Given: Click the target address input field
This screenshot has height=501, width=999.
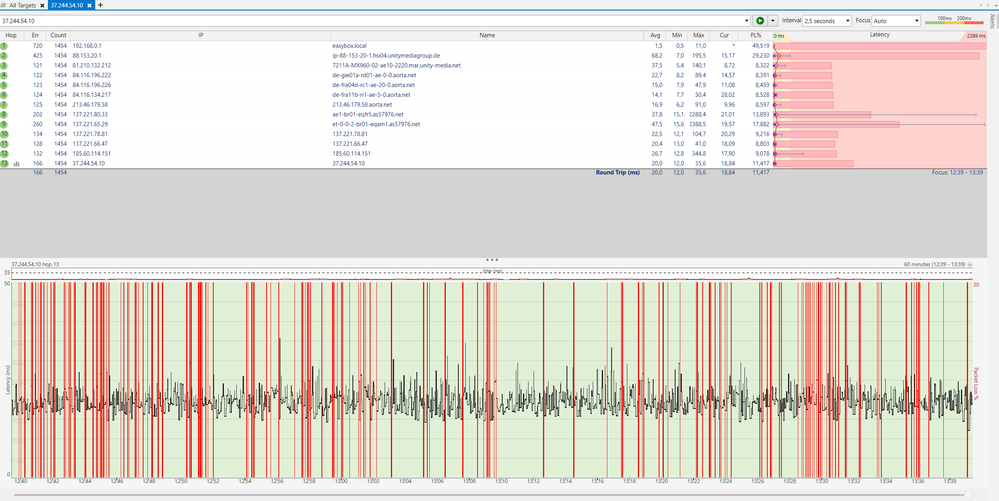Looking at the screenshot, I should pos(370,20).
